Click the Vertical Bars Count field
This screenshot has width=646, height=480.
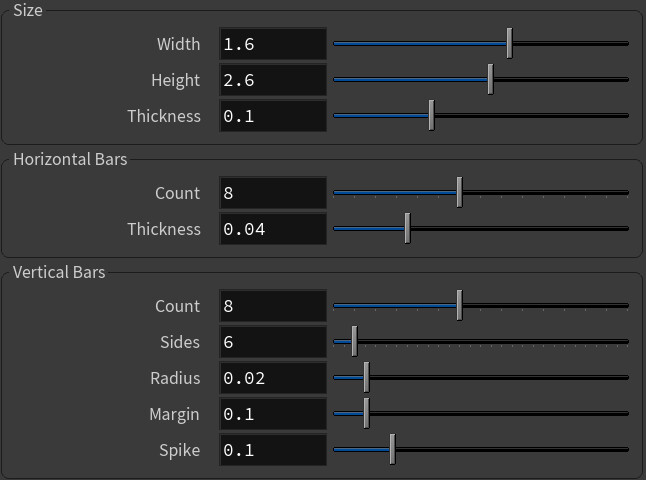point(273,306)
